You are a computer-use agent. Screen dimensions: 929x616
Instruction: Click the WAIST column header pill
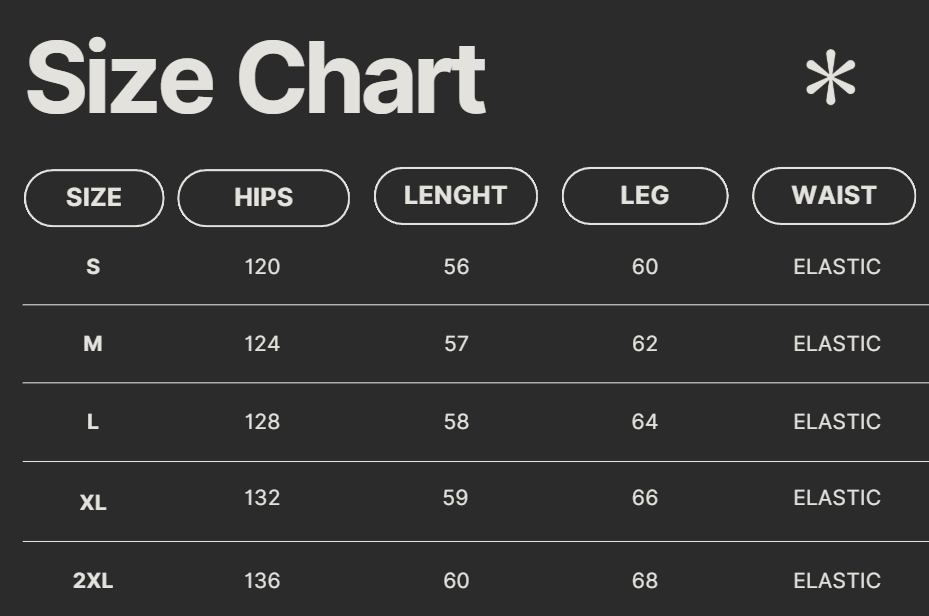[x=834, y=196]
